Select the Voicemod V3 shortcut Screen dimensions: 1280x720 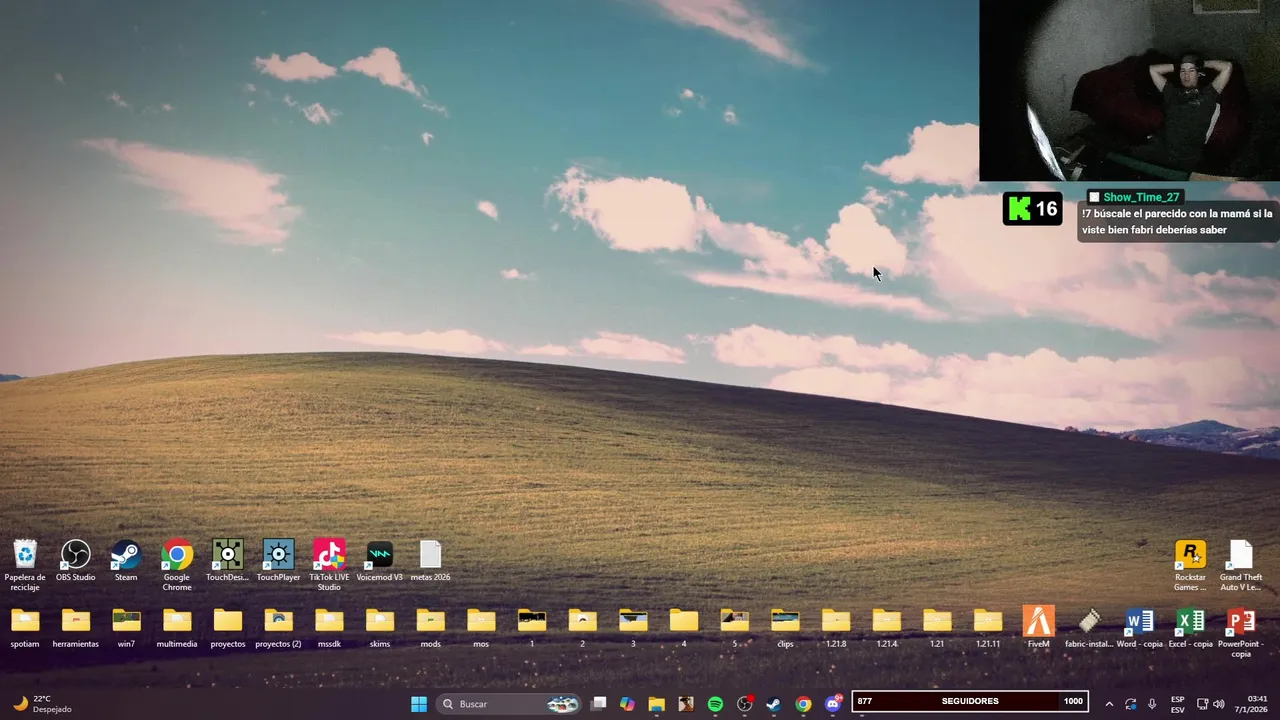click(x=380, y=562)
